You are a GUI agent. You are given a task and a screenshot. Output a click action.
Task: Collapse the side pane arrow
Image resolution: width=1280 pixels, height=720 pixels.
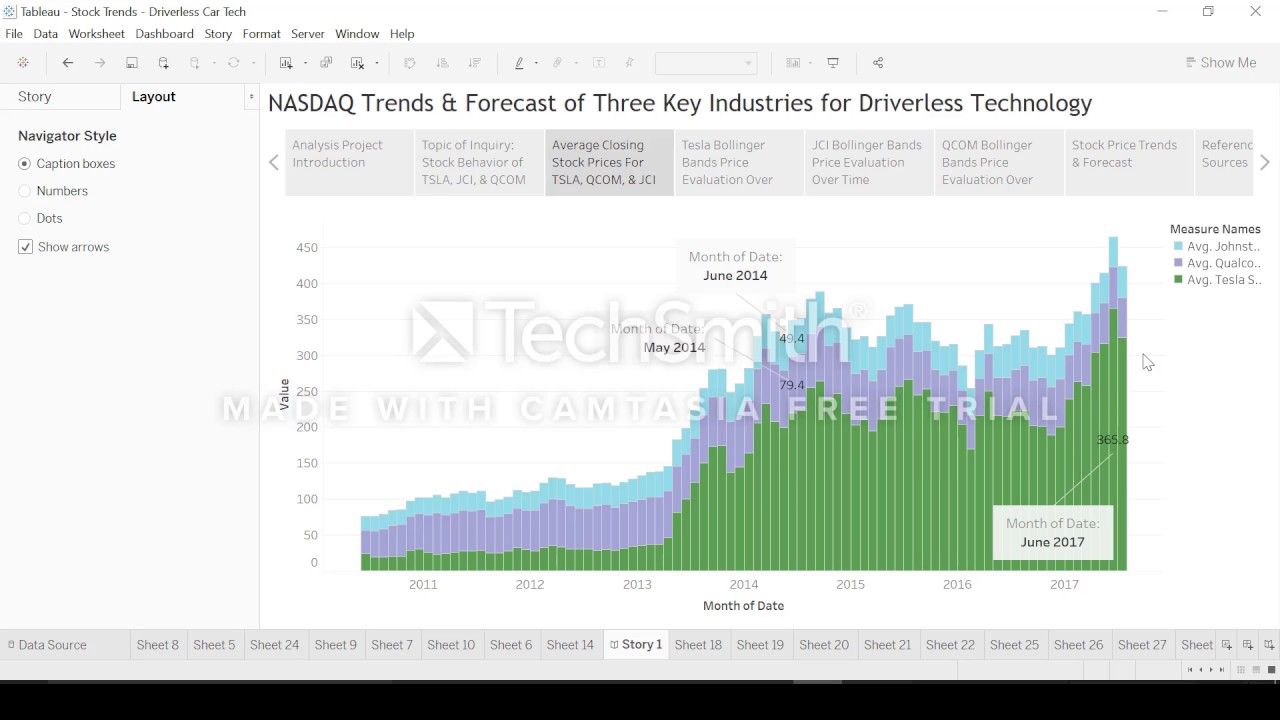pos(251,97)
